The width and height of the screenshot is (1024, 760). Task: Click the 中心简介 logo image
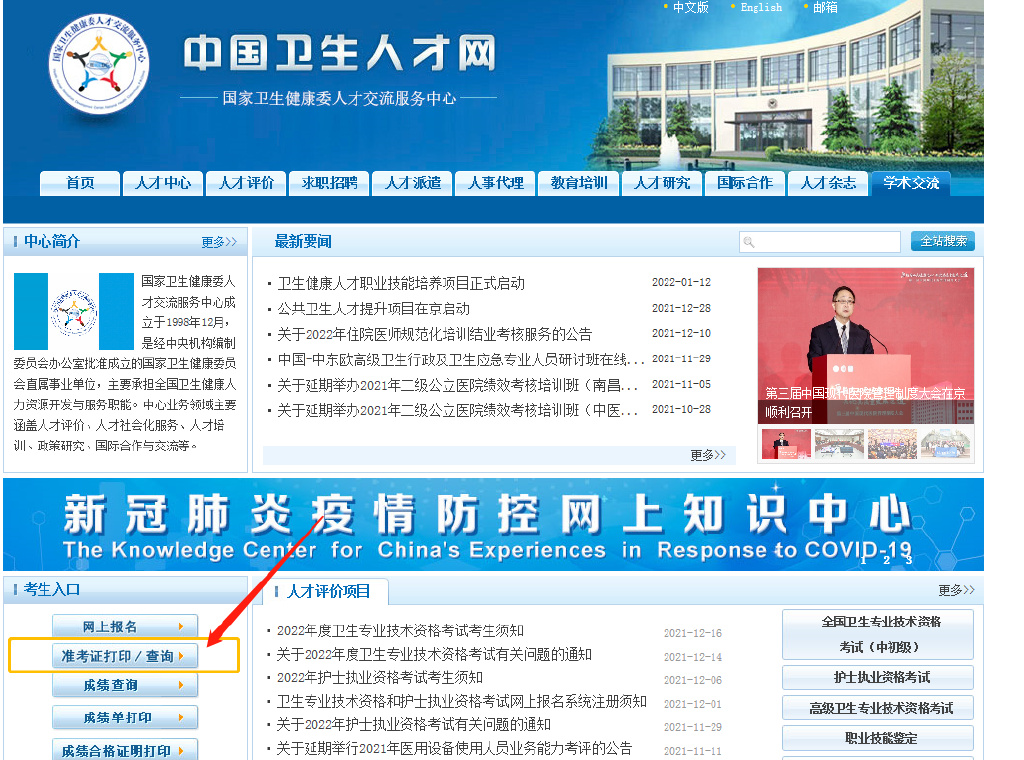click(74, 311)
